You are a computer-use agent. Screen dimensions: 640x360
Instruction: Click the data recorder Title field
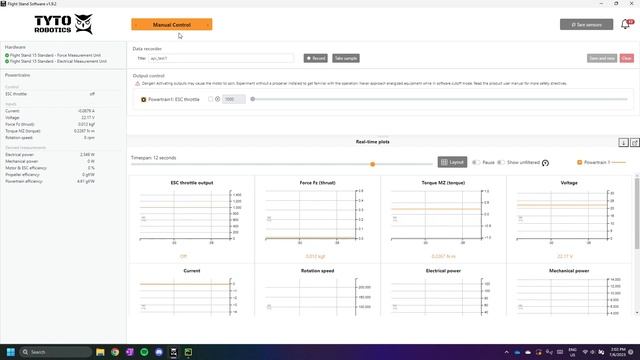[x=220, y=58]
